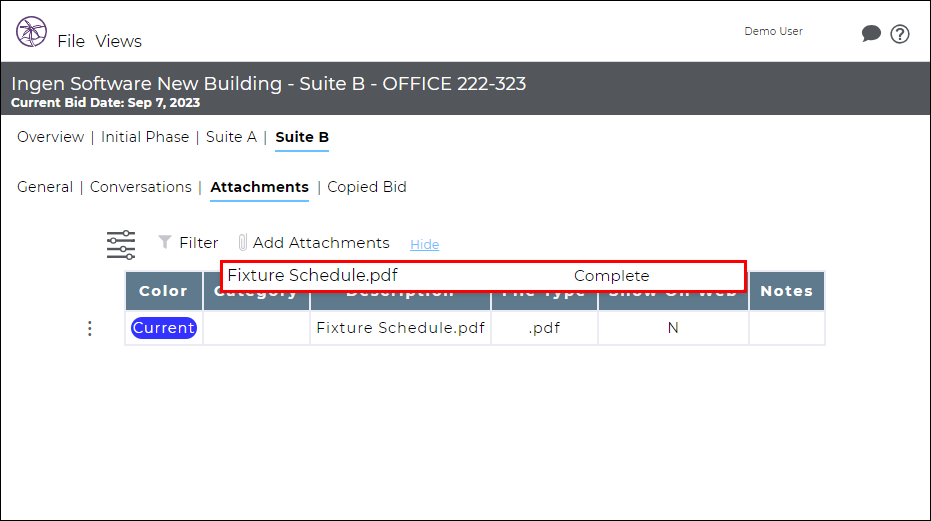Click the paperclip Add Attachments icon
The height and width of the screenshot is (521, 931).
[242, 242]
